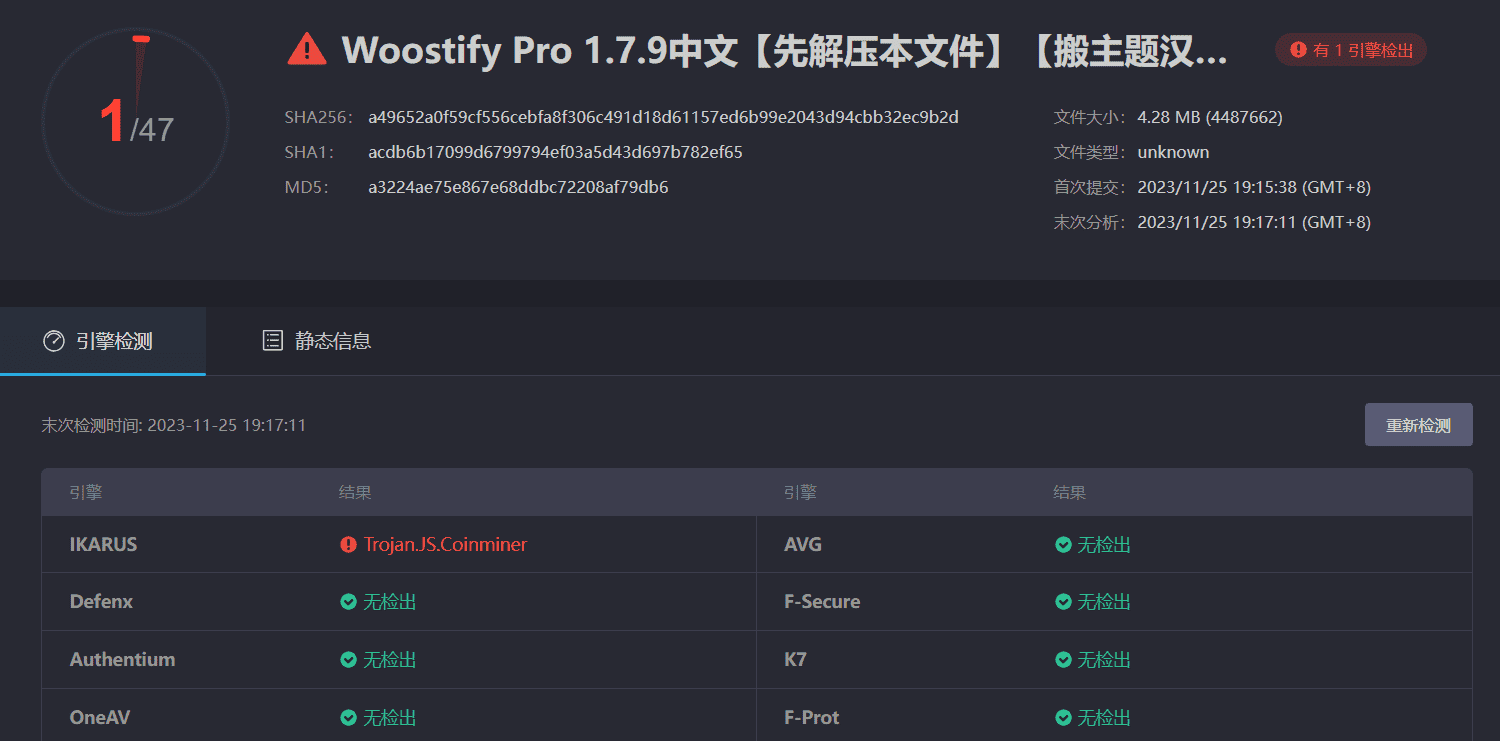Viewport: 1500px width, 741px height.
Task: Click the 1/47 detection score gauge
Action: coord(136,121)
